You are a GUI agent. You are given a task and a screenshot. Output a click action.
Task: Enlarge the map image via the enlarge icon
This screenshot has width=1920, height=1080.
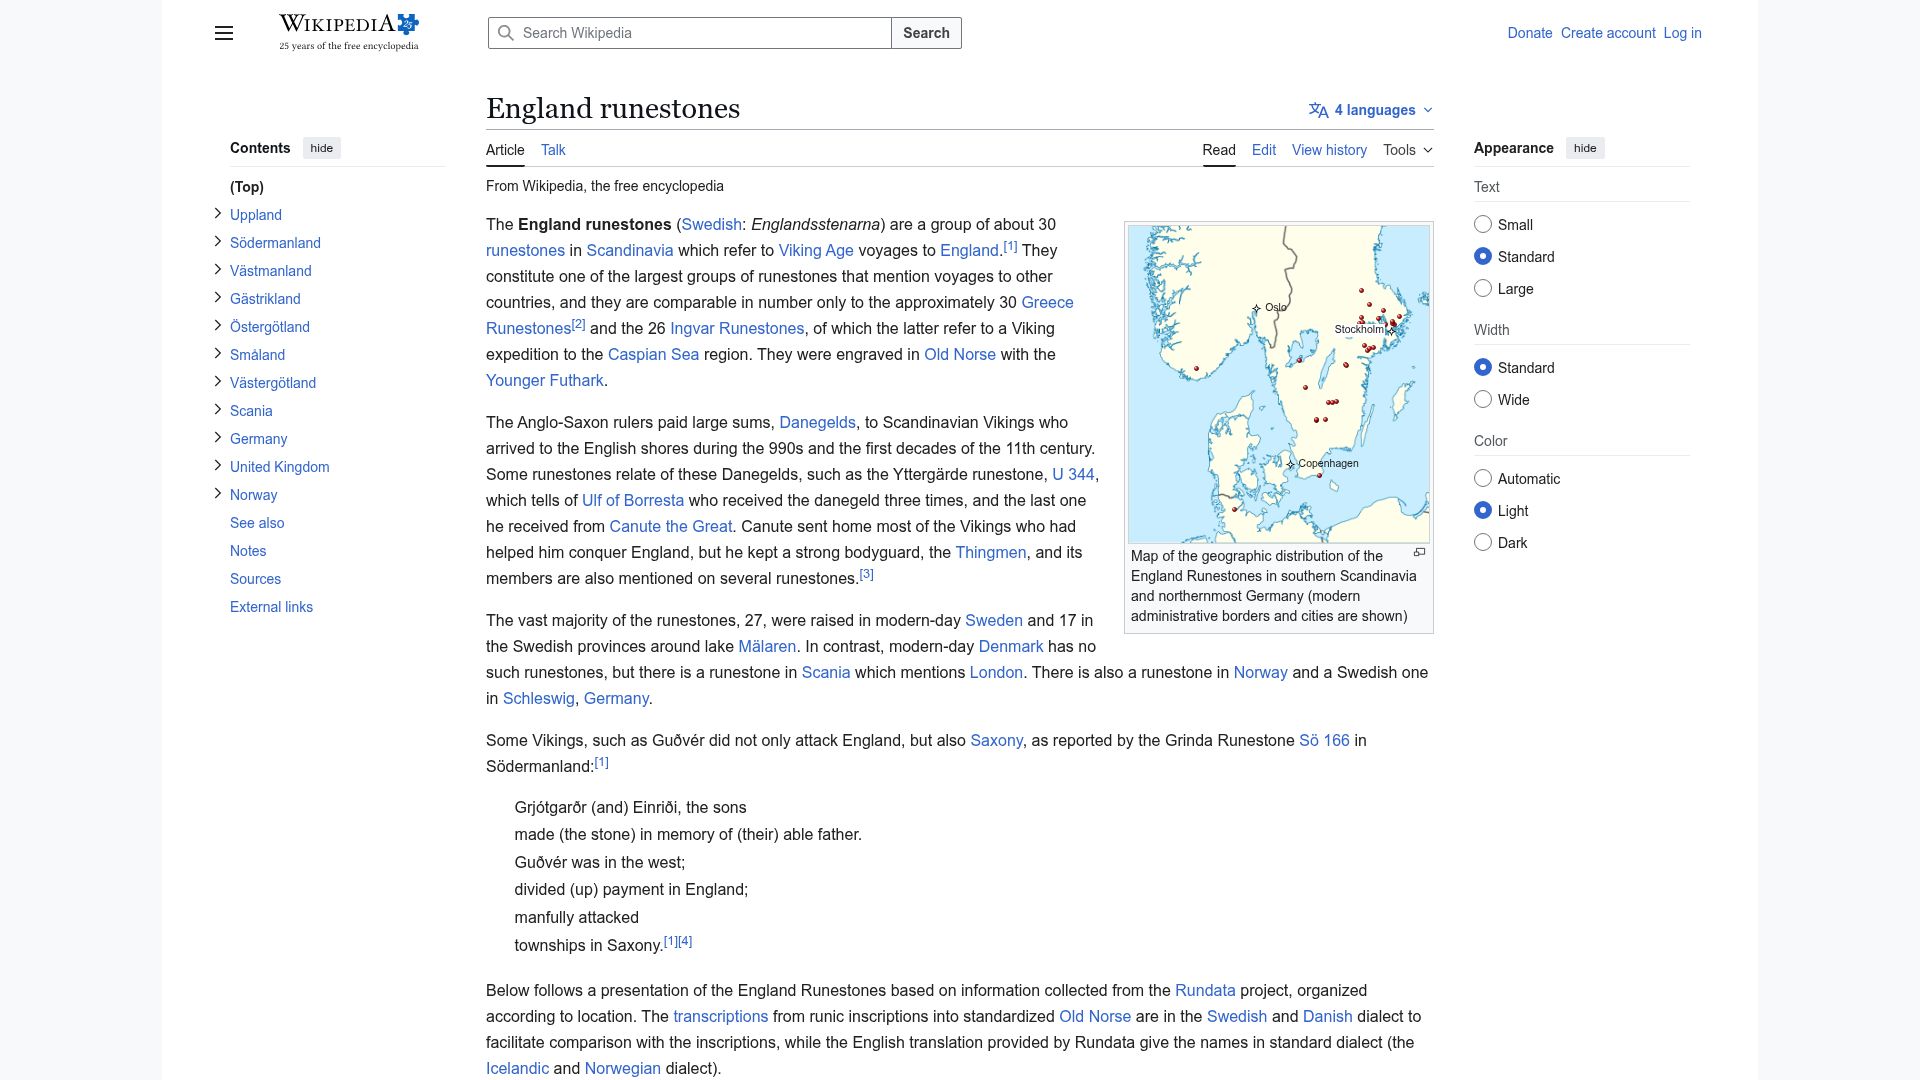[1419, 552]
